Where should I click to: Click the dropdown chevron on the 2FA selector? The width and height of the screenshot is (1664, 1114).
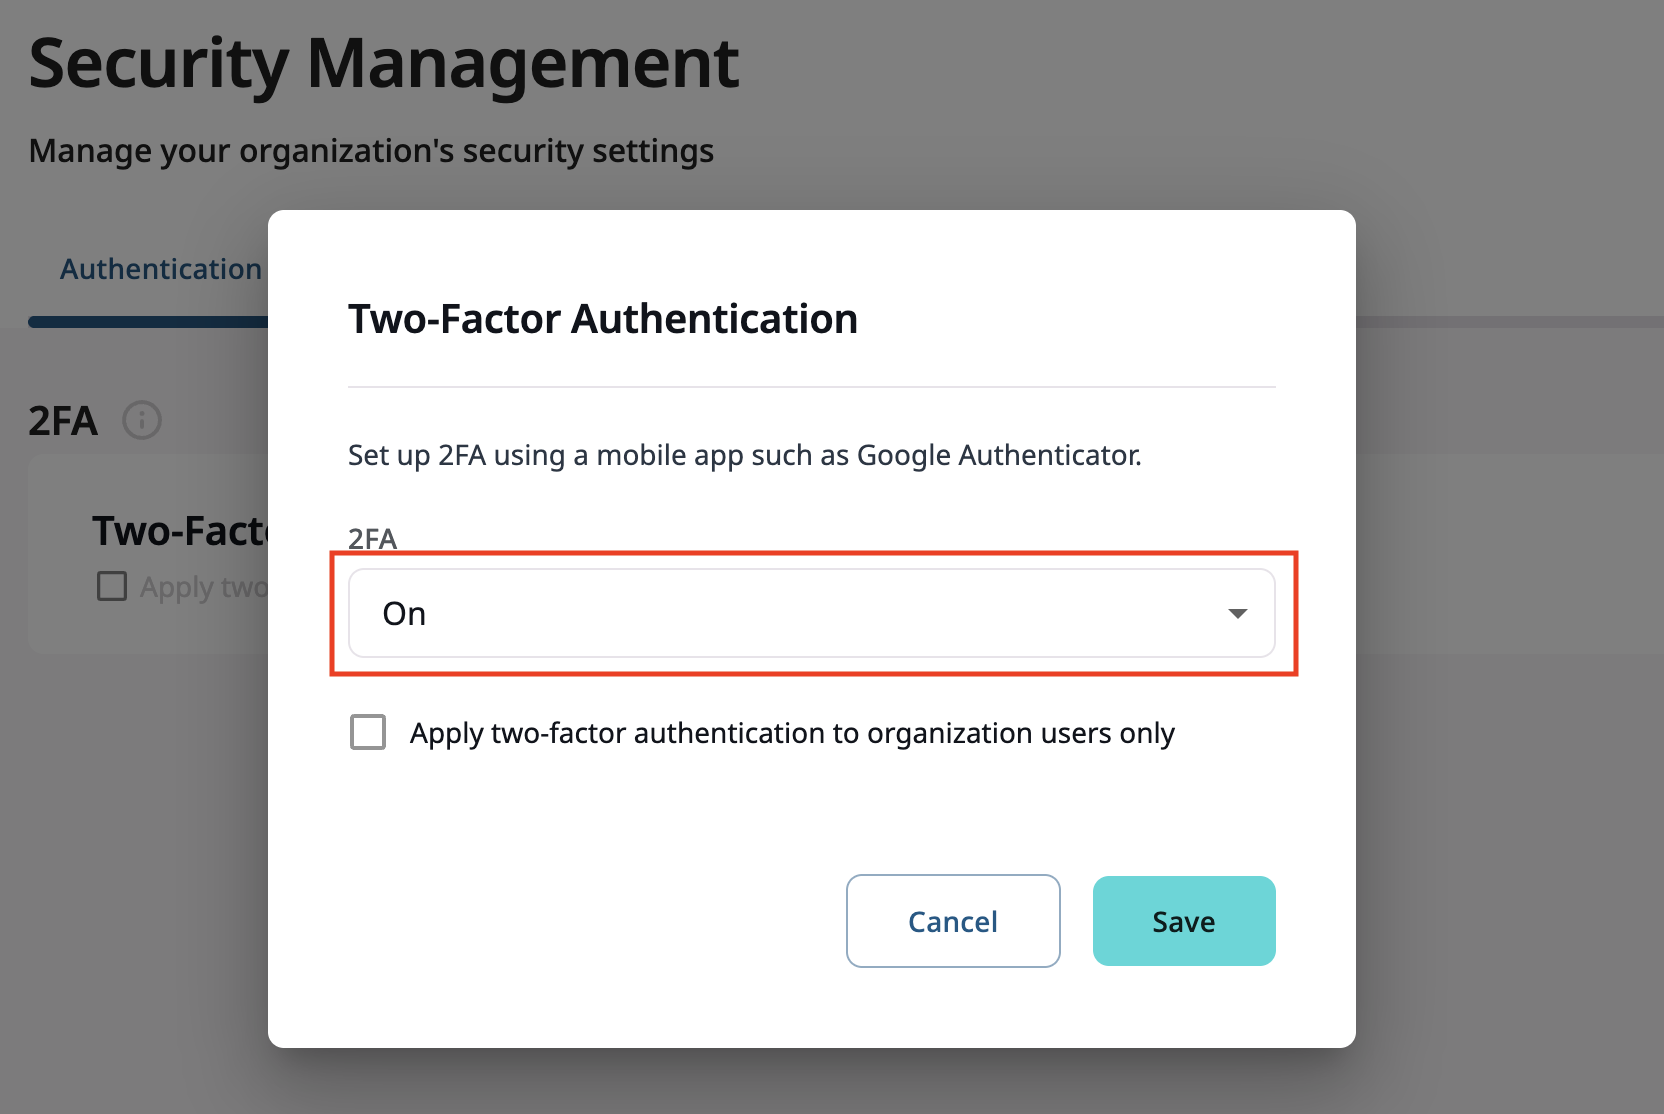(1238, 613)
